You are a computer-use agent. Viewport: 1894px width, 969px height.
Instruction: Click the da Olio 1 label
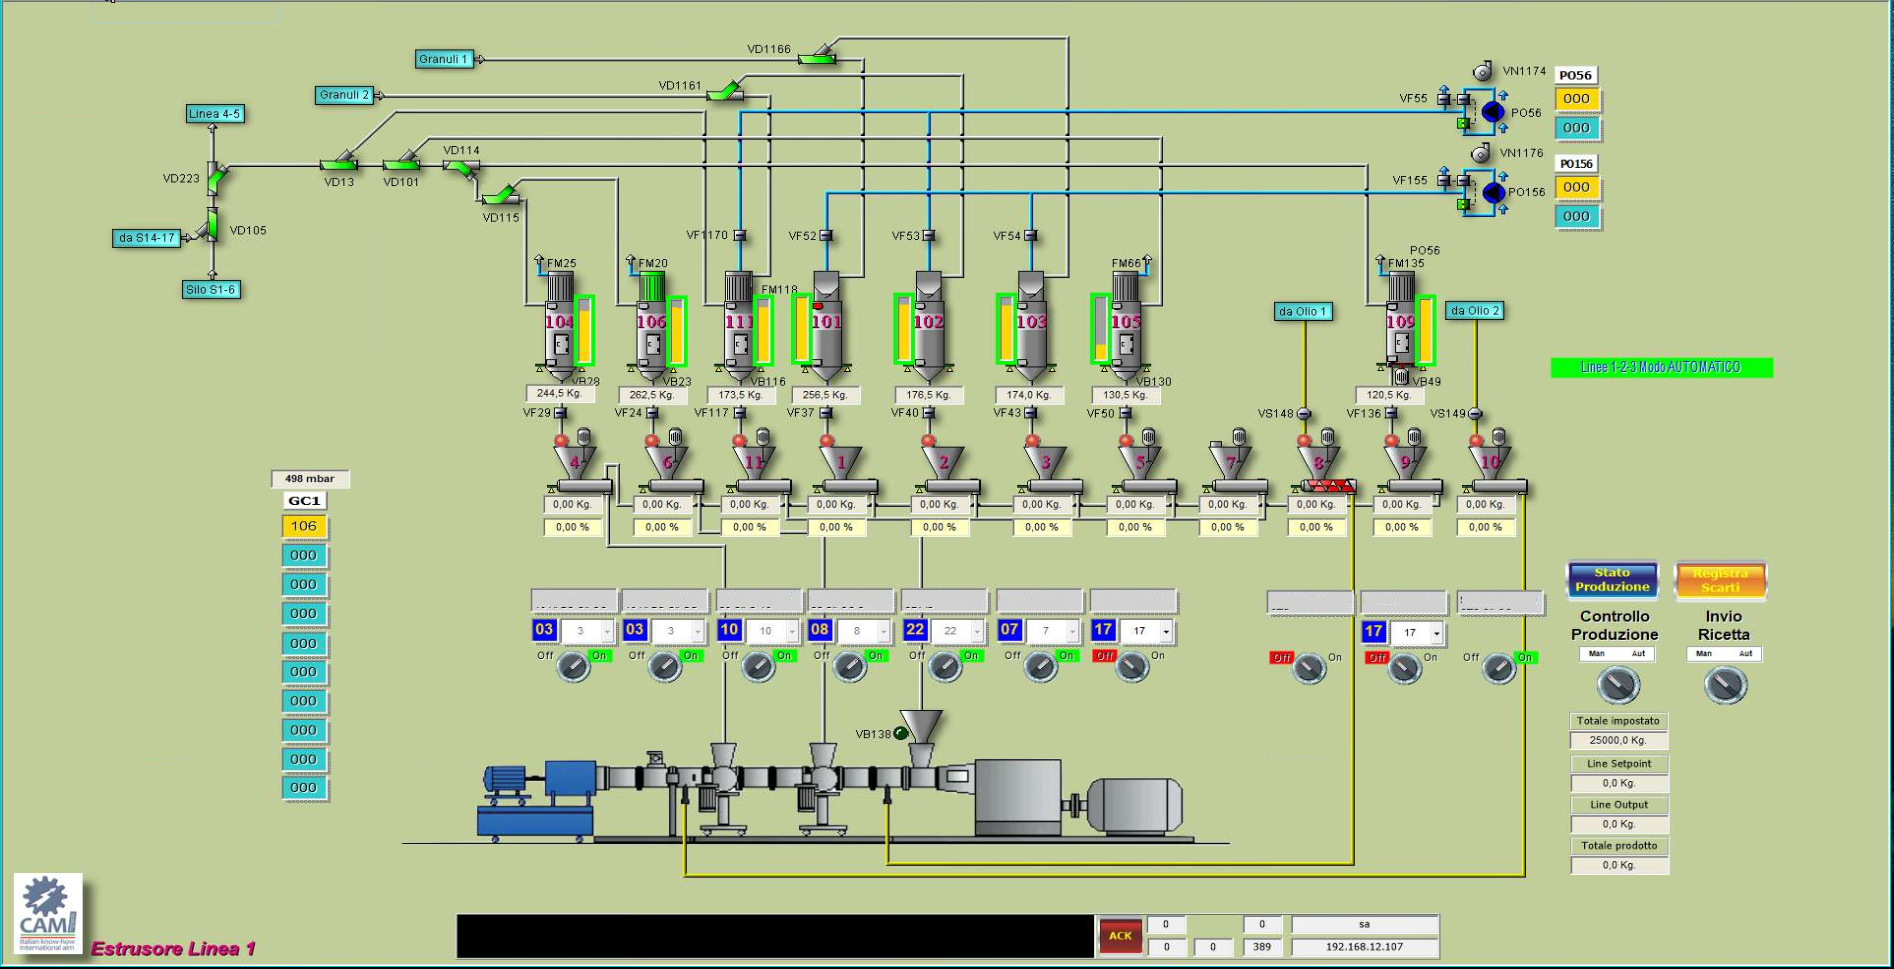pyautogui.click(x=1303, y=312)
